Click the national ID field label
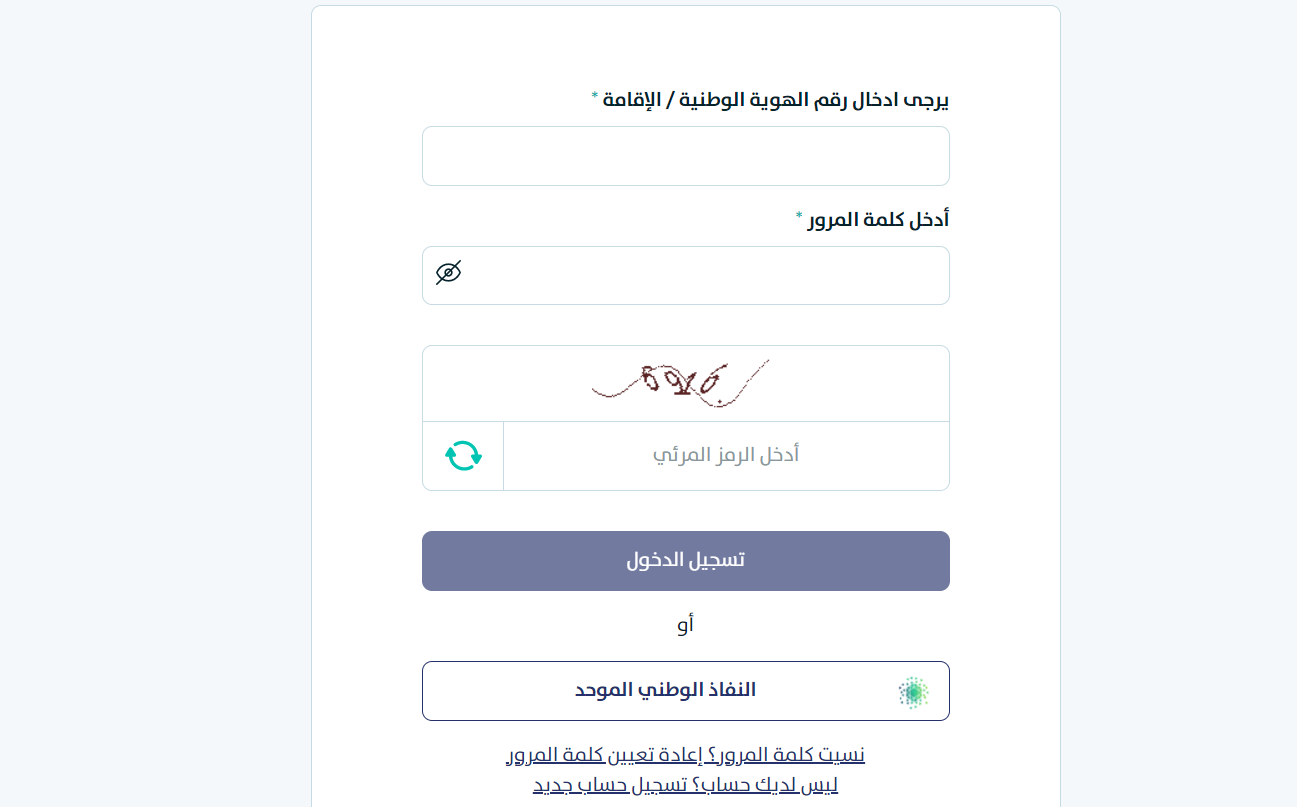This screenshot has width=1297, height=807. 776,100
